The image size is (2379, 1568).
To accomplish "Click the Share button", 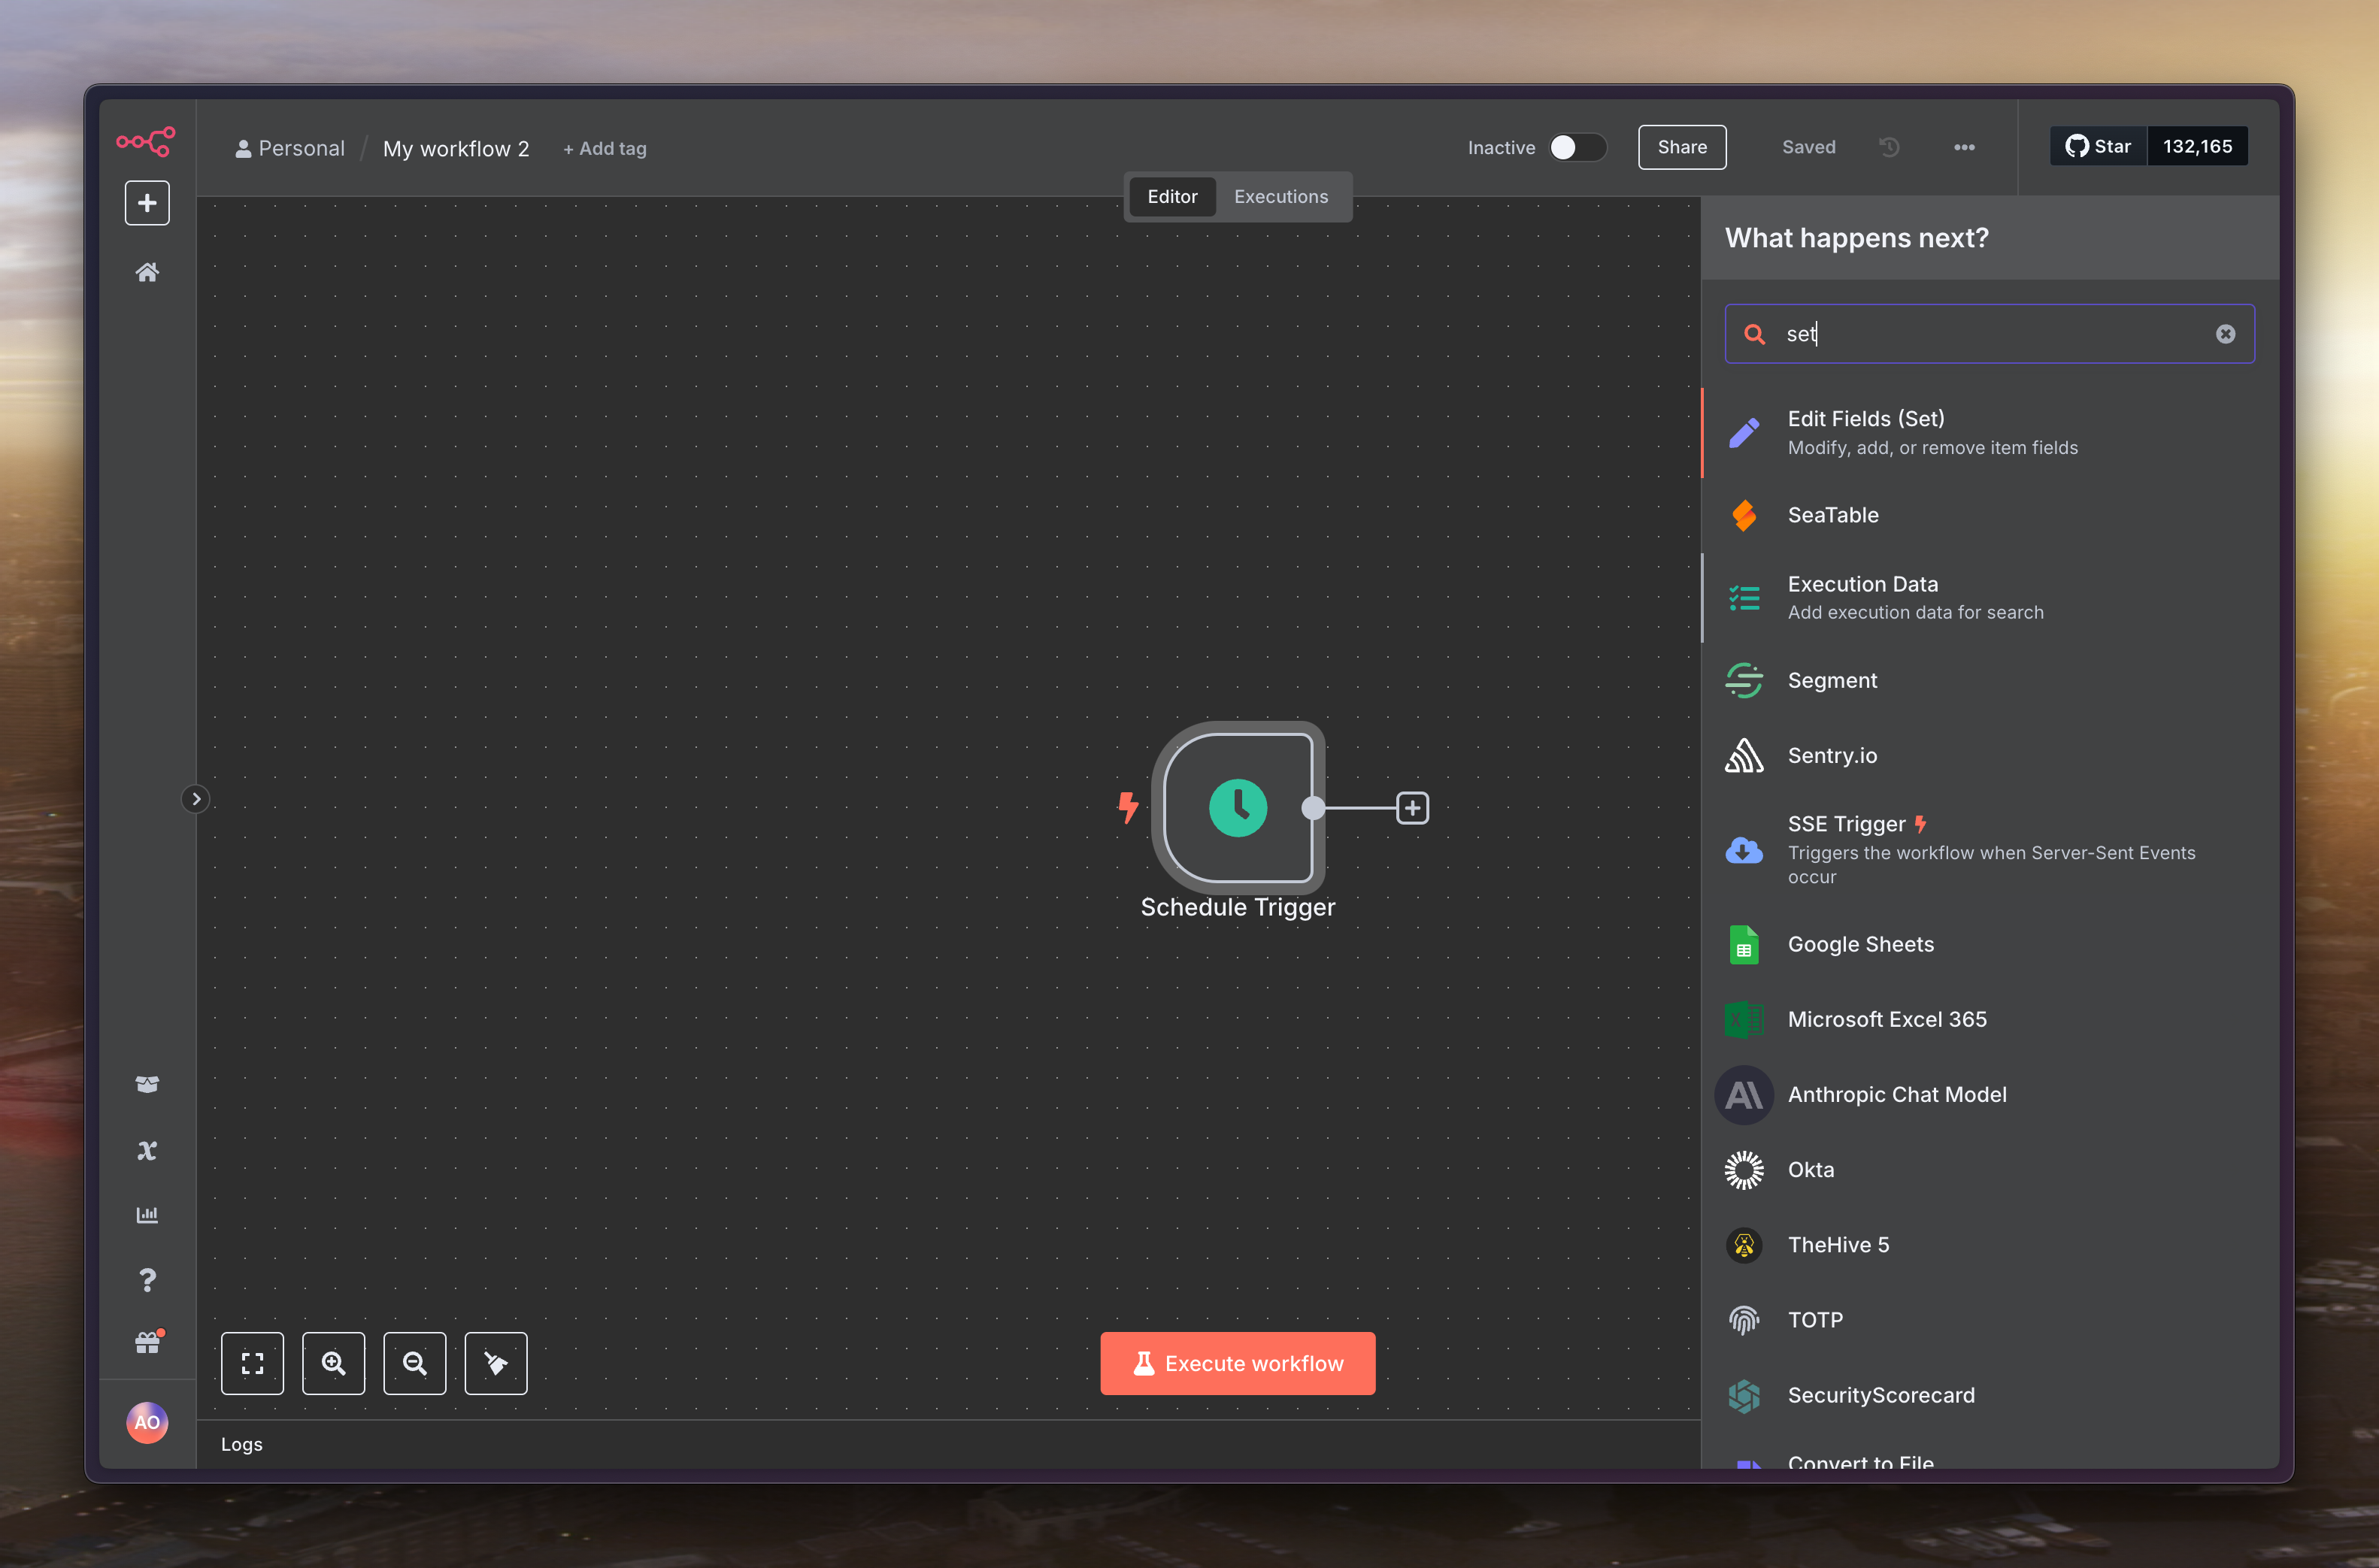I will point(1681,147).
